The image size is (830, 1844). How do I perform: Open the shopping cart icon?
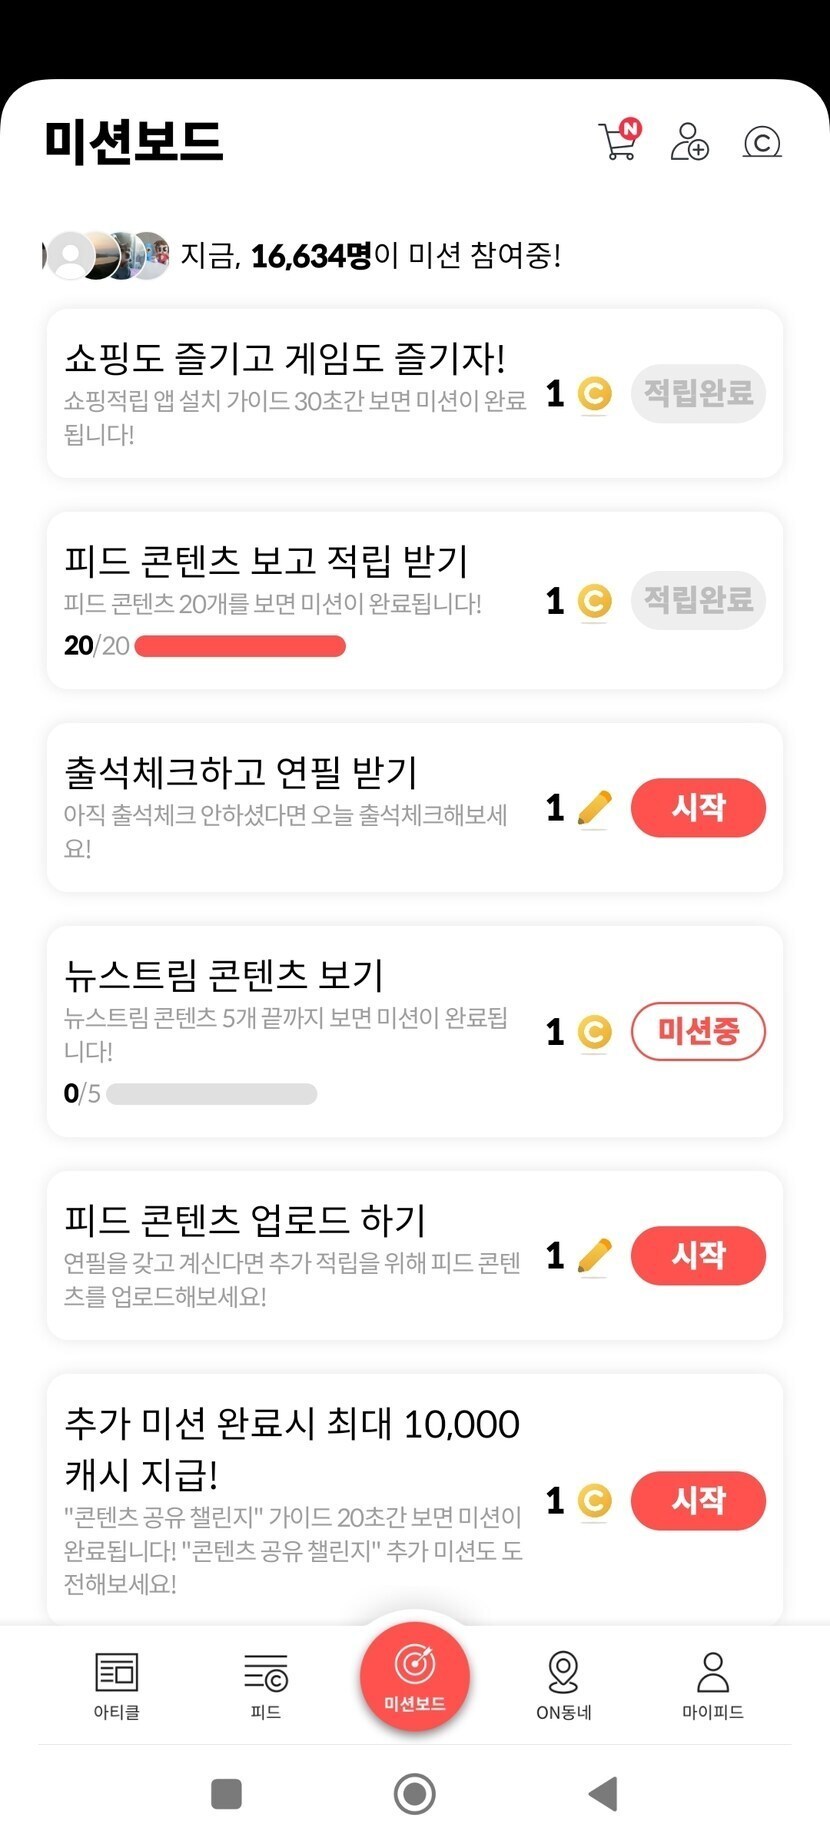pyautogui.click(x=618, y=141)
